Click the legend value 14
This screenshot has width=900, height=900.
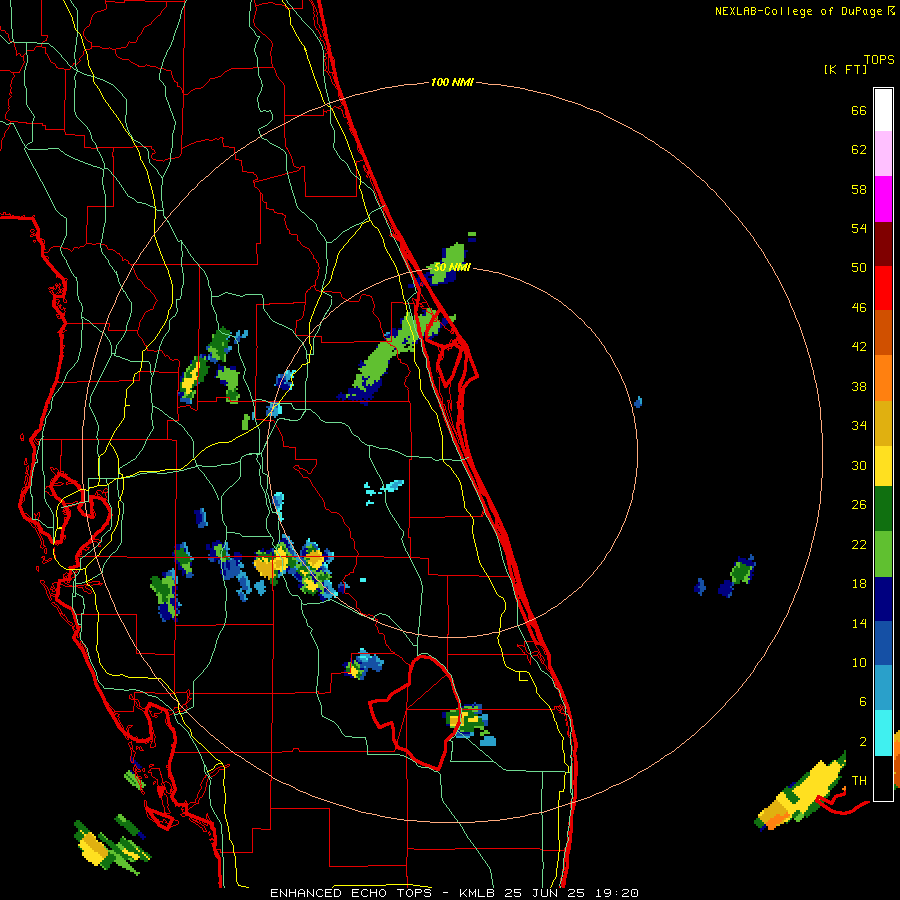coord(859,623)
